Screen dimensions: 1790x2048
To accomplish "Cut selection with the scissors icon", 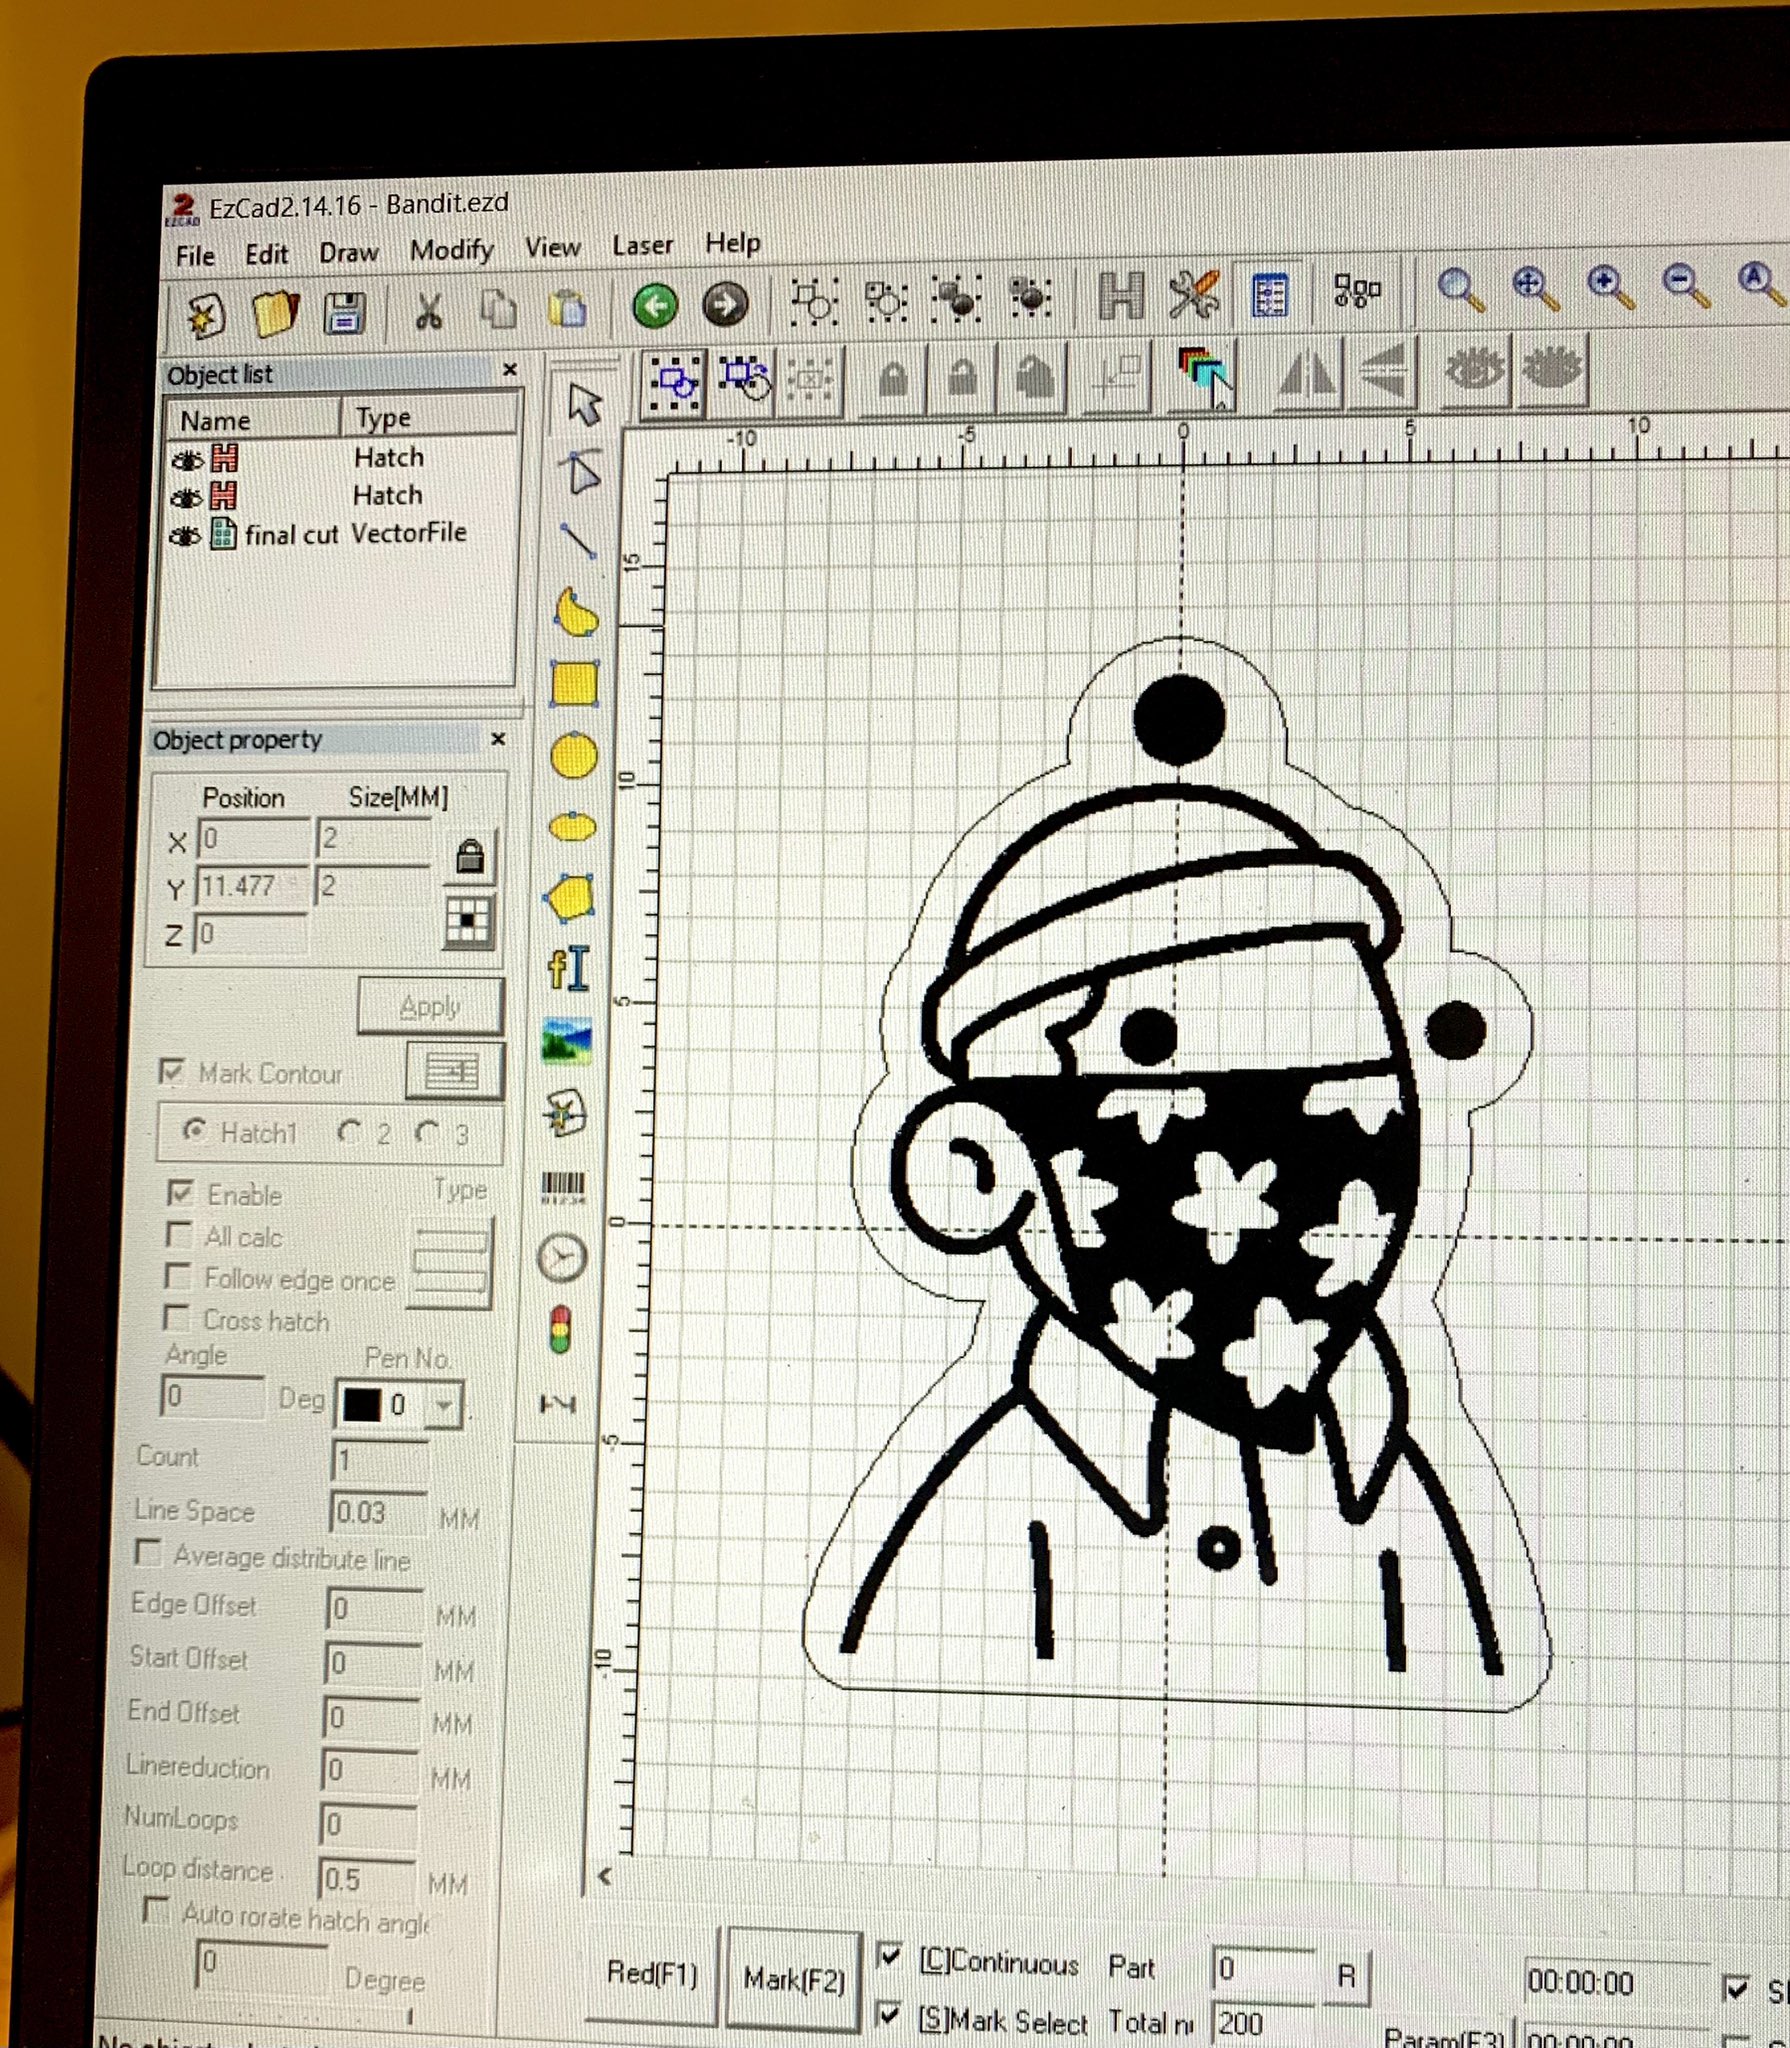I will click(428, 310).
